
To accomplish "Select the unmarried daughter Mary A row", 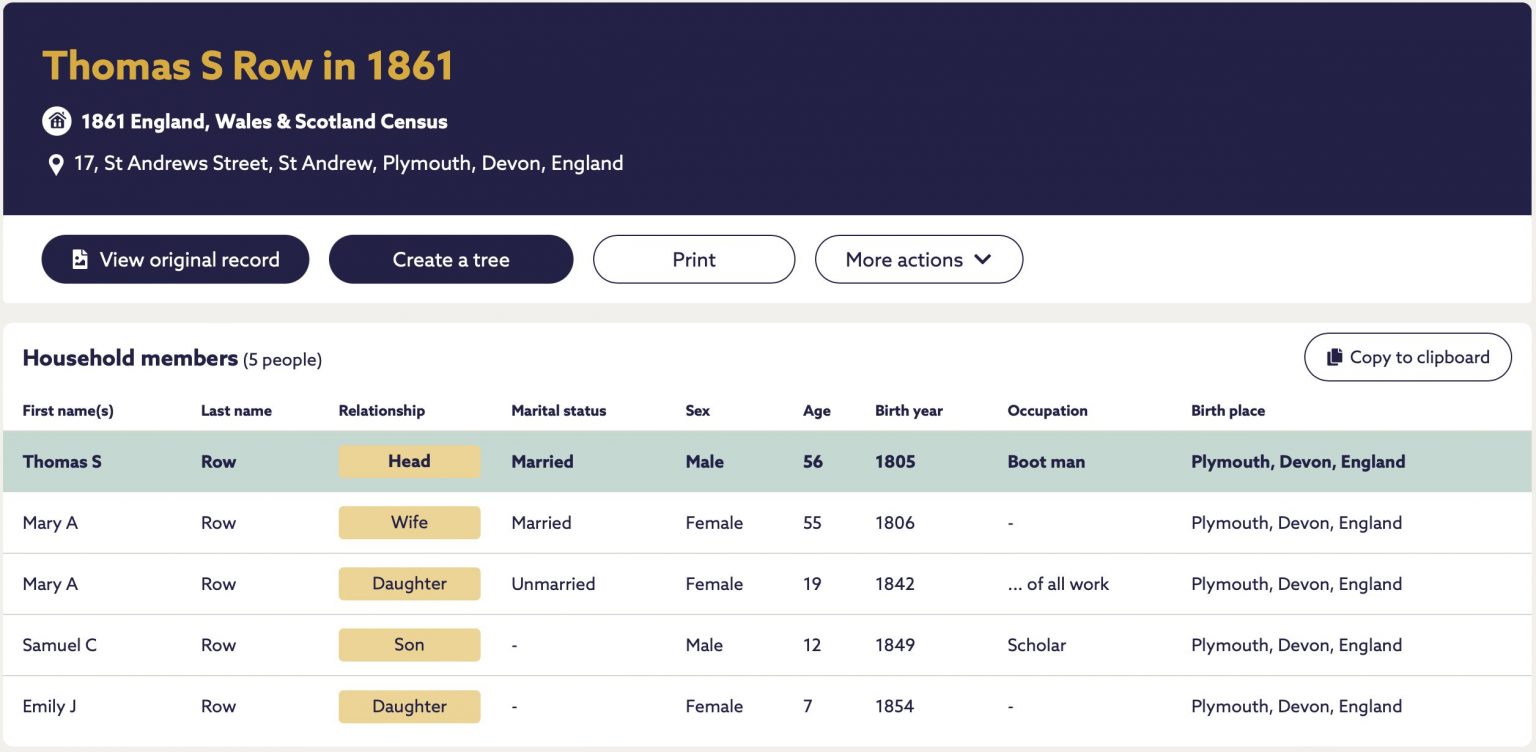I will click(x=767, y=584).
